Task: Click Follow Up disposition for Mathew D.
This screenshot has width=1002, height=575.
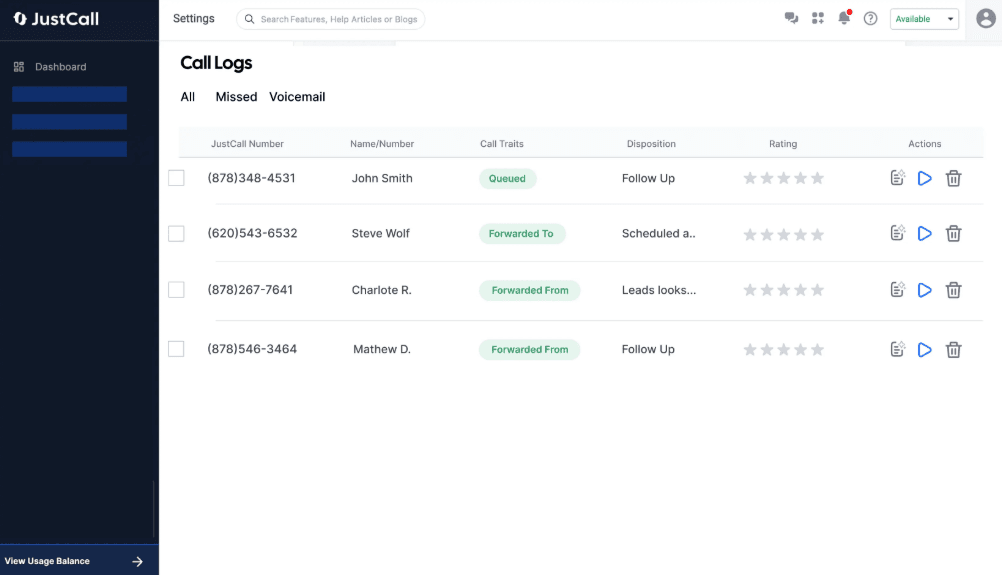Action: tap(648, 349)
